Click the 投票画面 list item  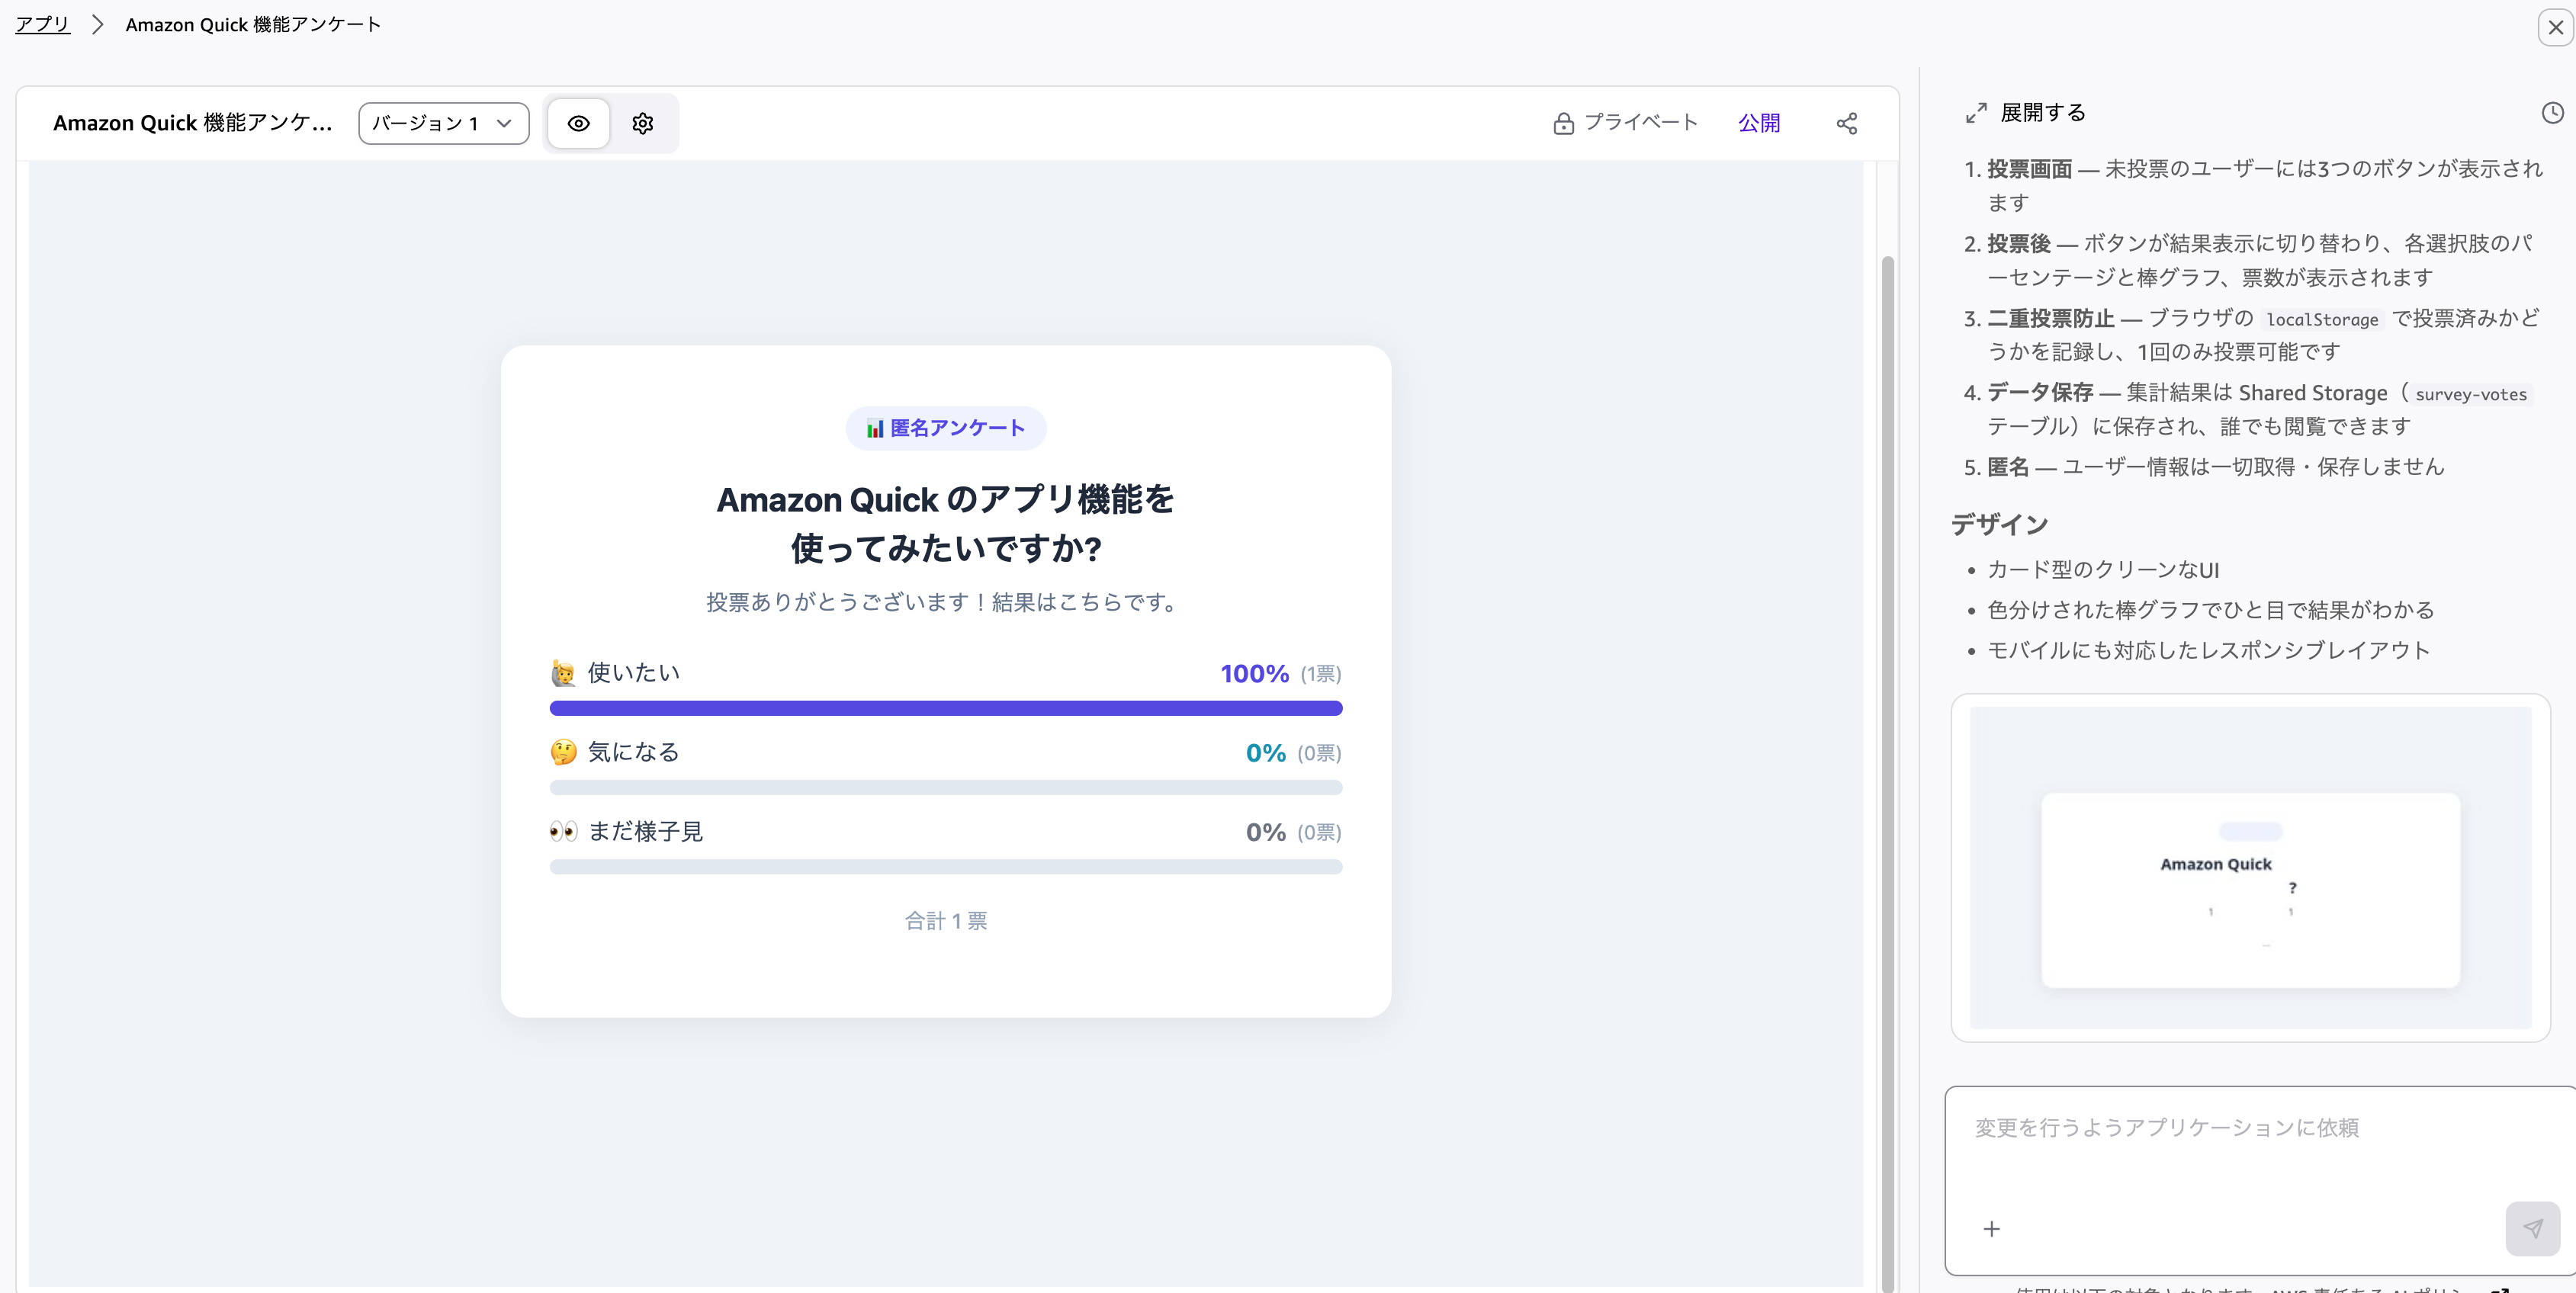pyautogui.click(x=2264, y=186)
